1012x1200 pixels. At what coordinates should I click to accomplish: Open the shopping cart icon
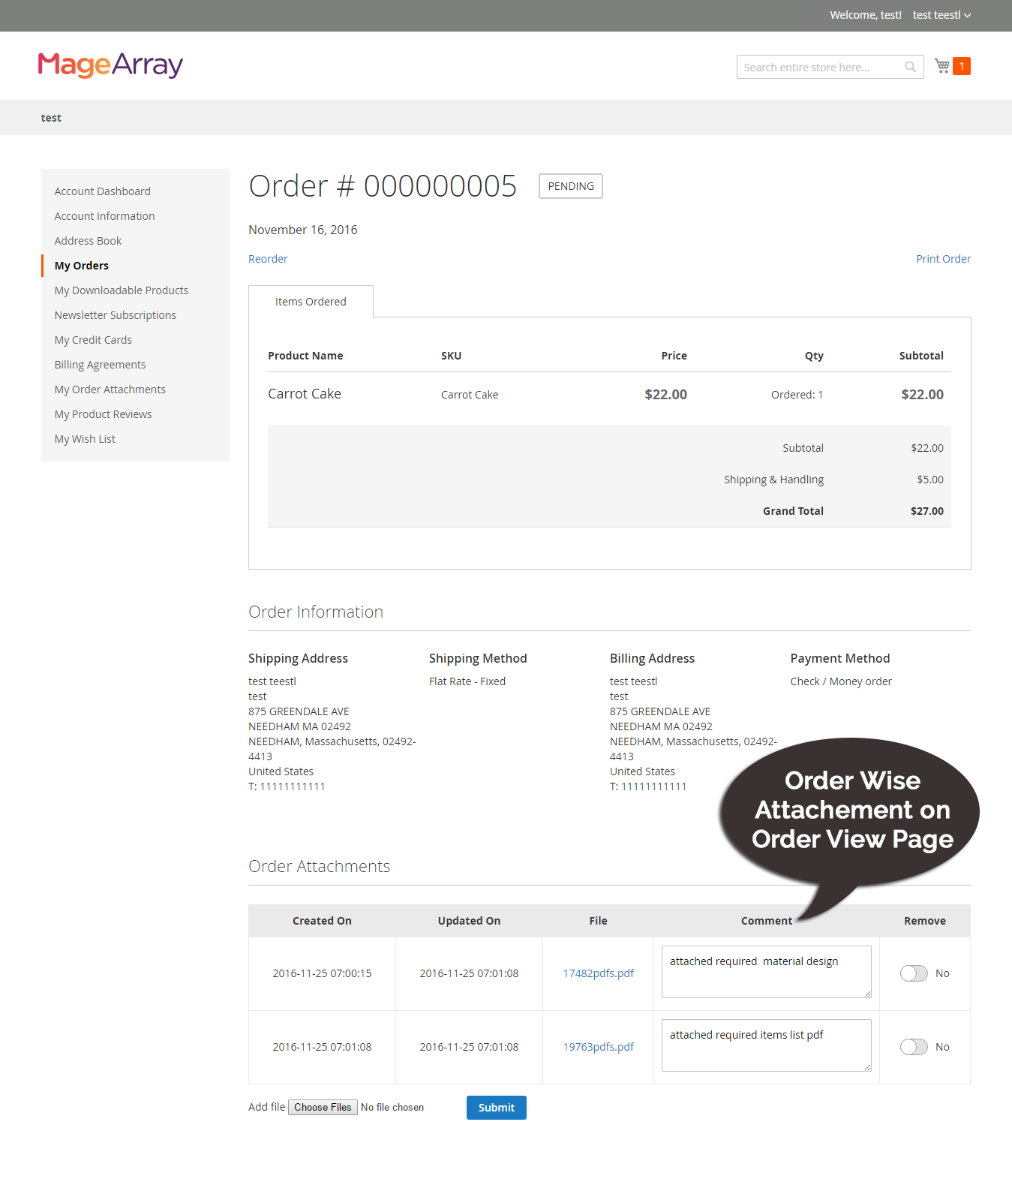[941, 65]
